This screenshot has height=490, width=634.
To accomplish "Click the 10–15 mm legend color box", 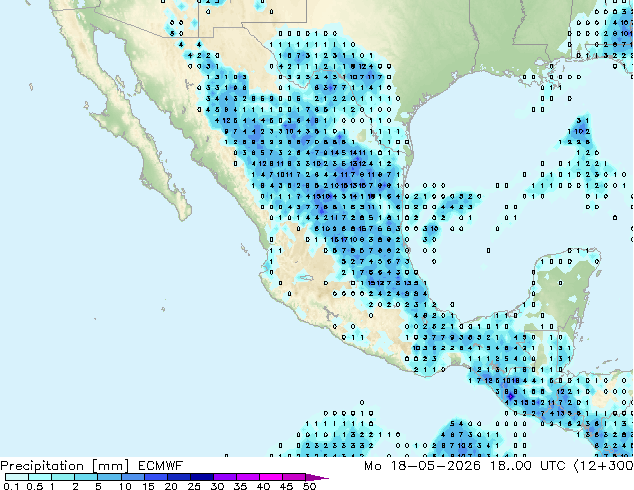I will (133, 477).
